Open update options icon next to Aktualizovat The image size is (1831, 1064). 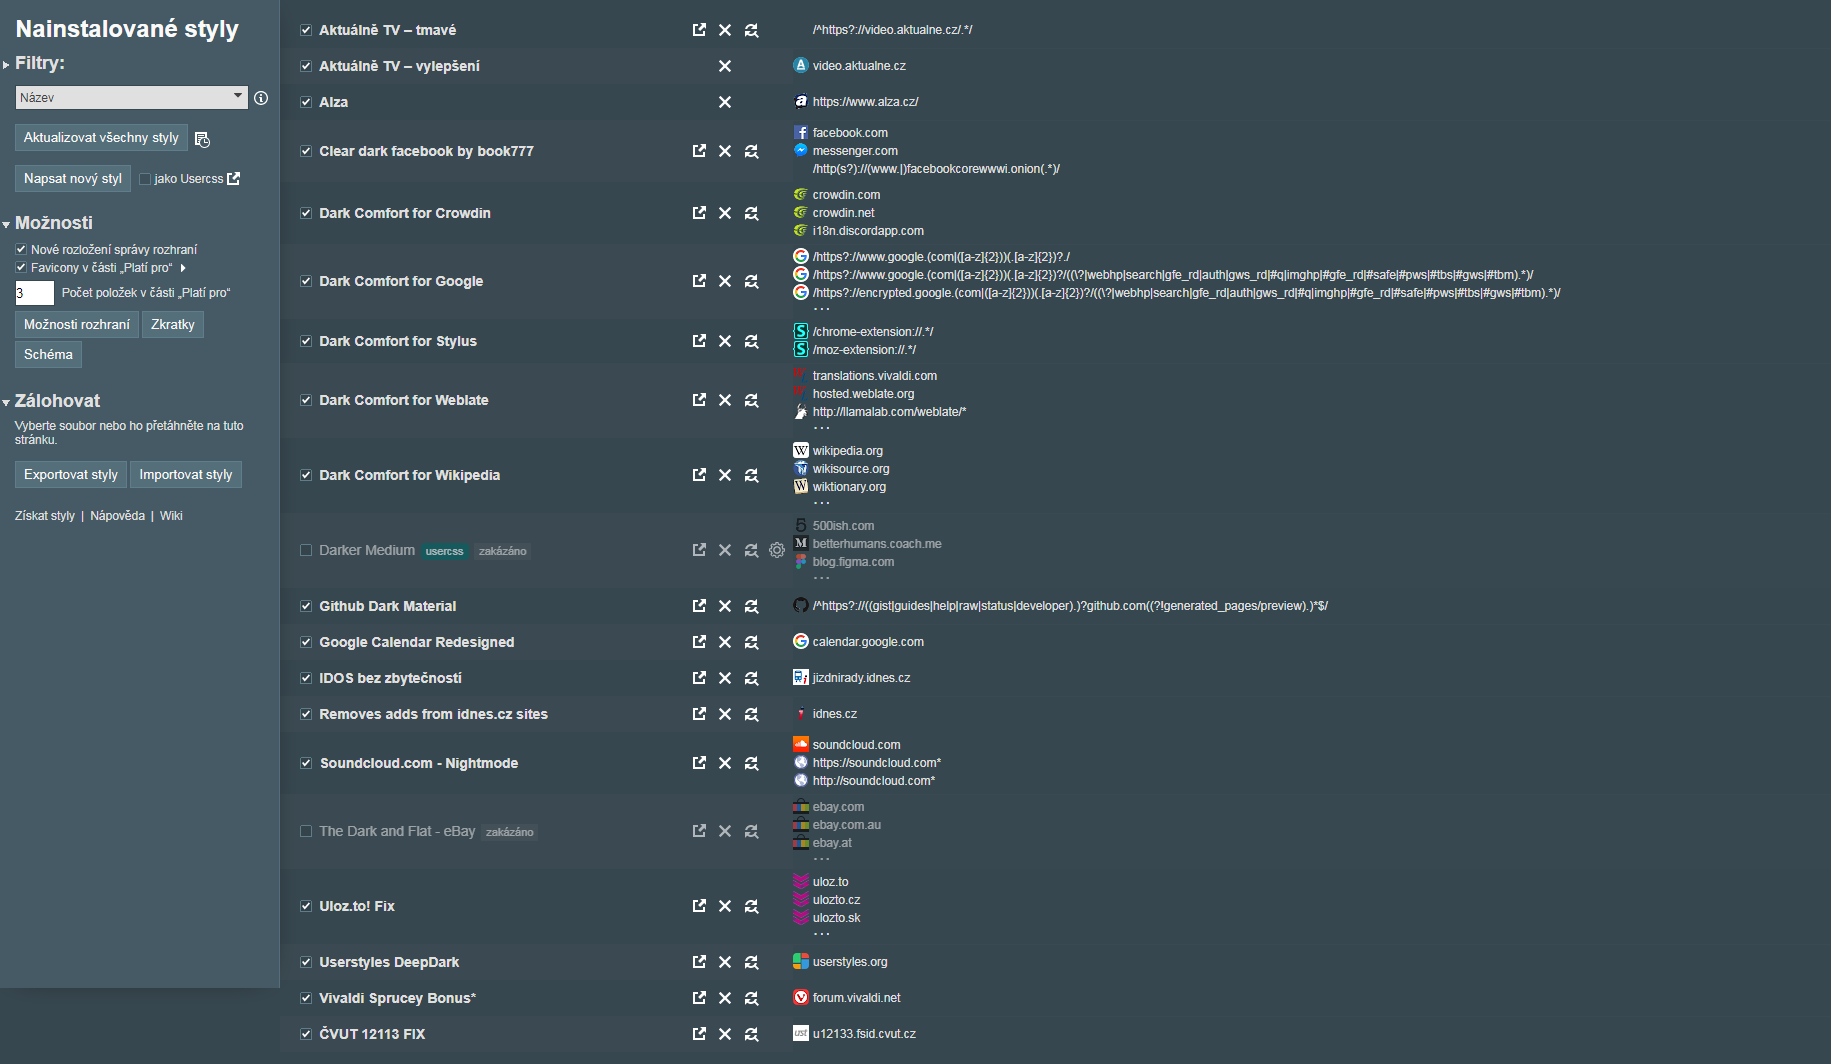(202, 139)
